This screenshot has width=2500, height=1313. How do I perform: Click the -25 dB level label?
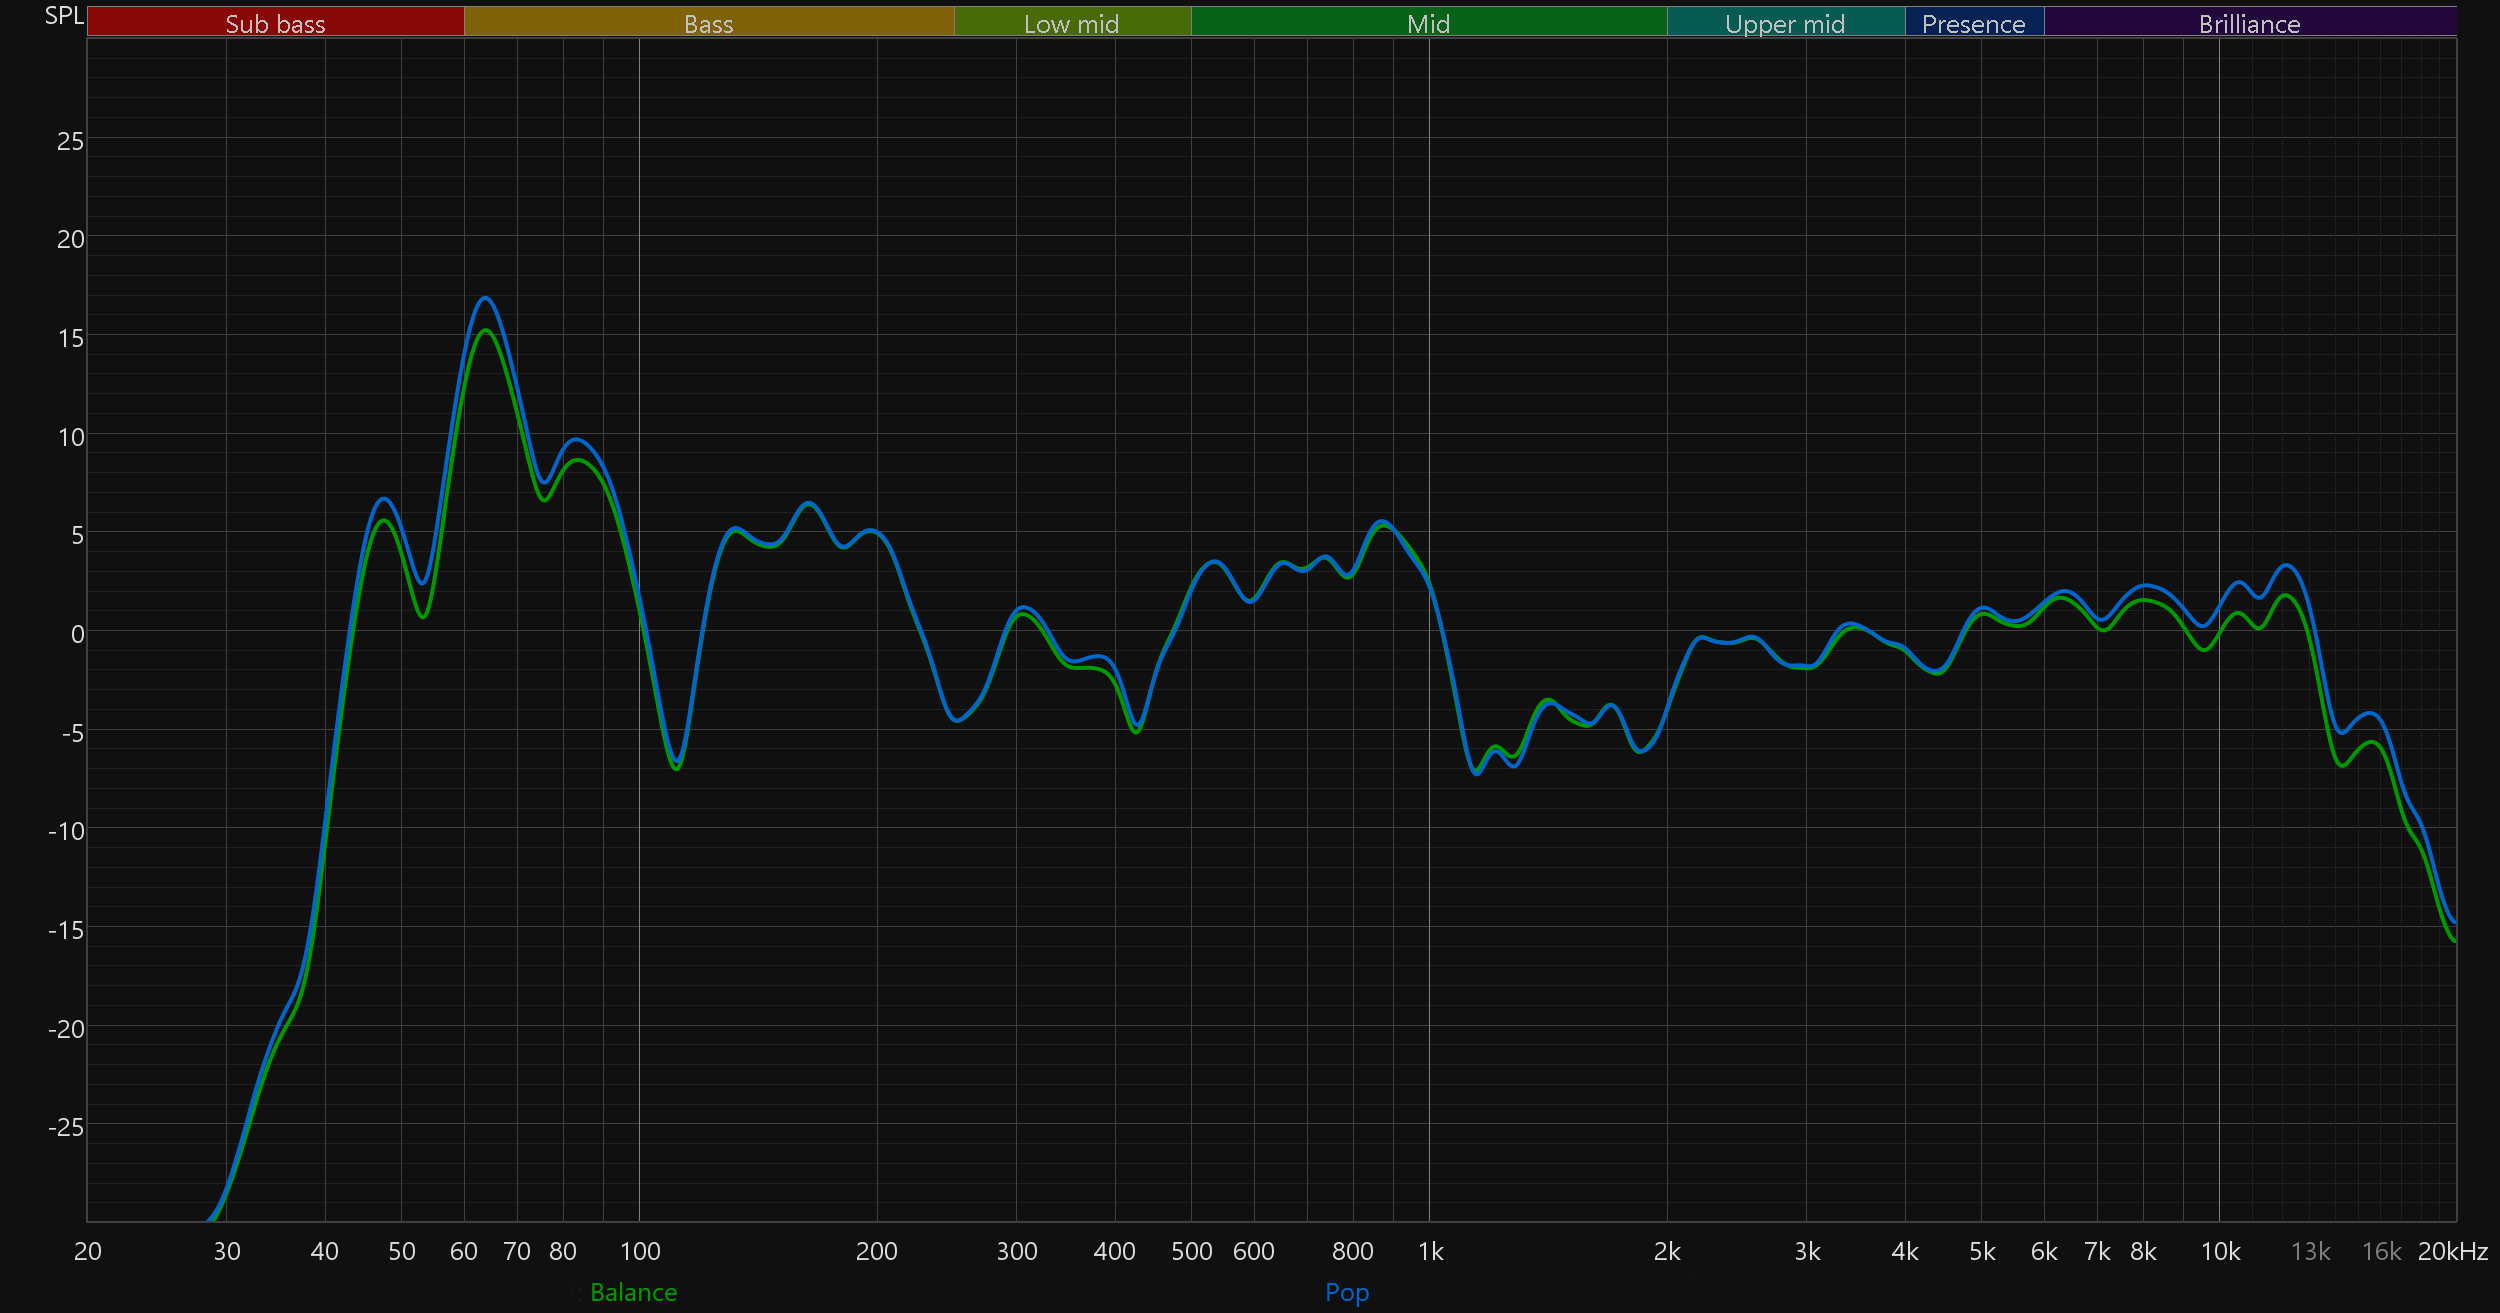pyautogui.click(x=66, y=1127)
